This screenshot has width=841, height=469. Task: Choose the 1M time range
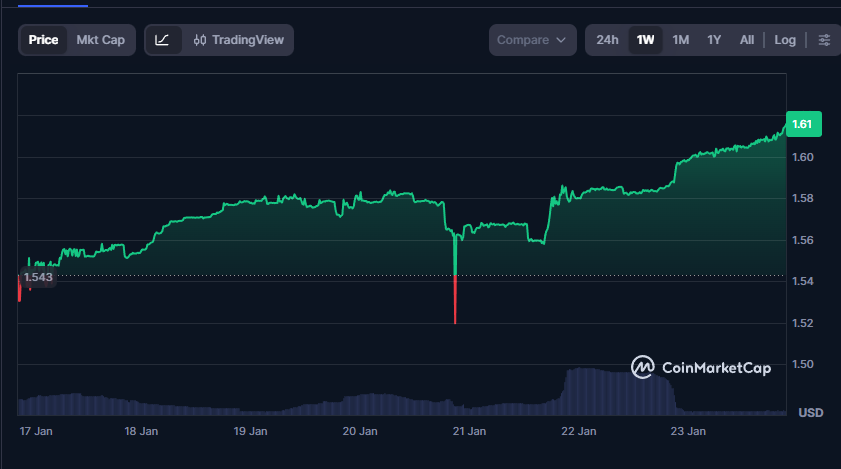681,40
